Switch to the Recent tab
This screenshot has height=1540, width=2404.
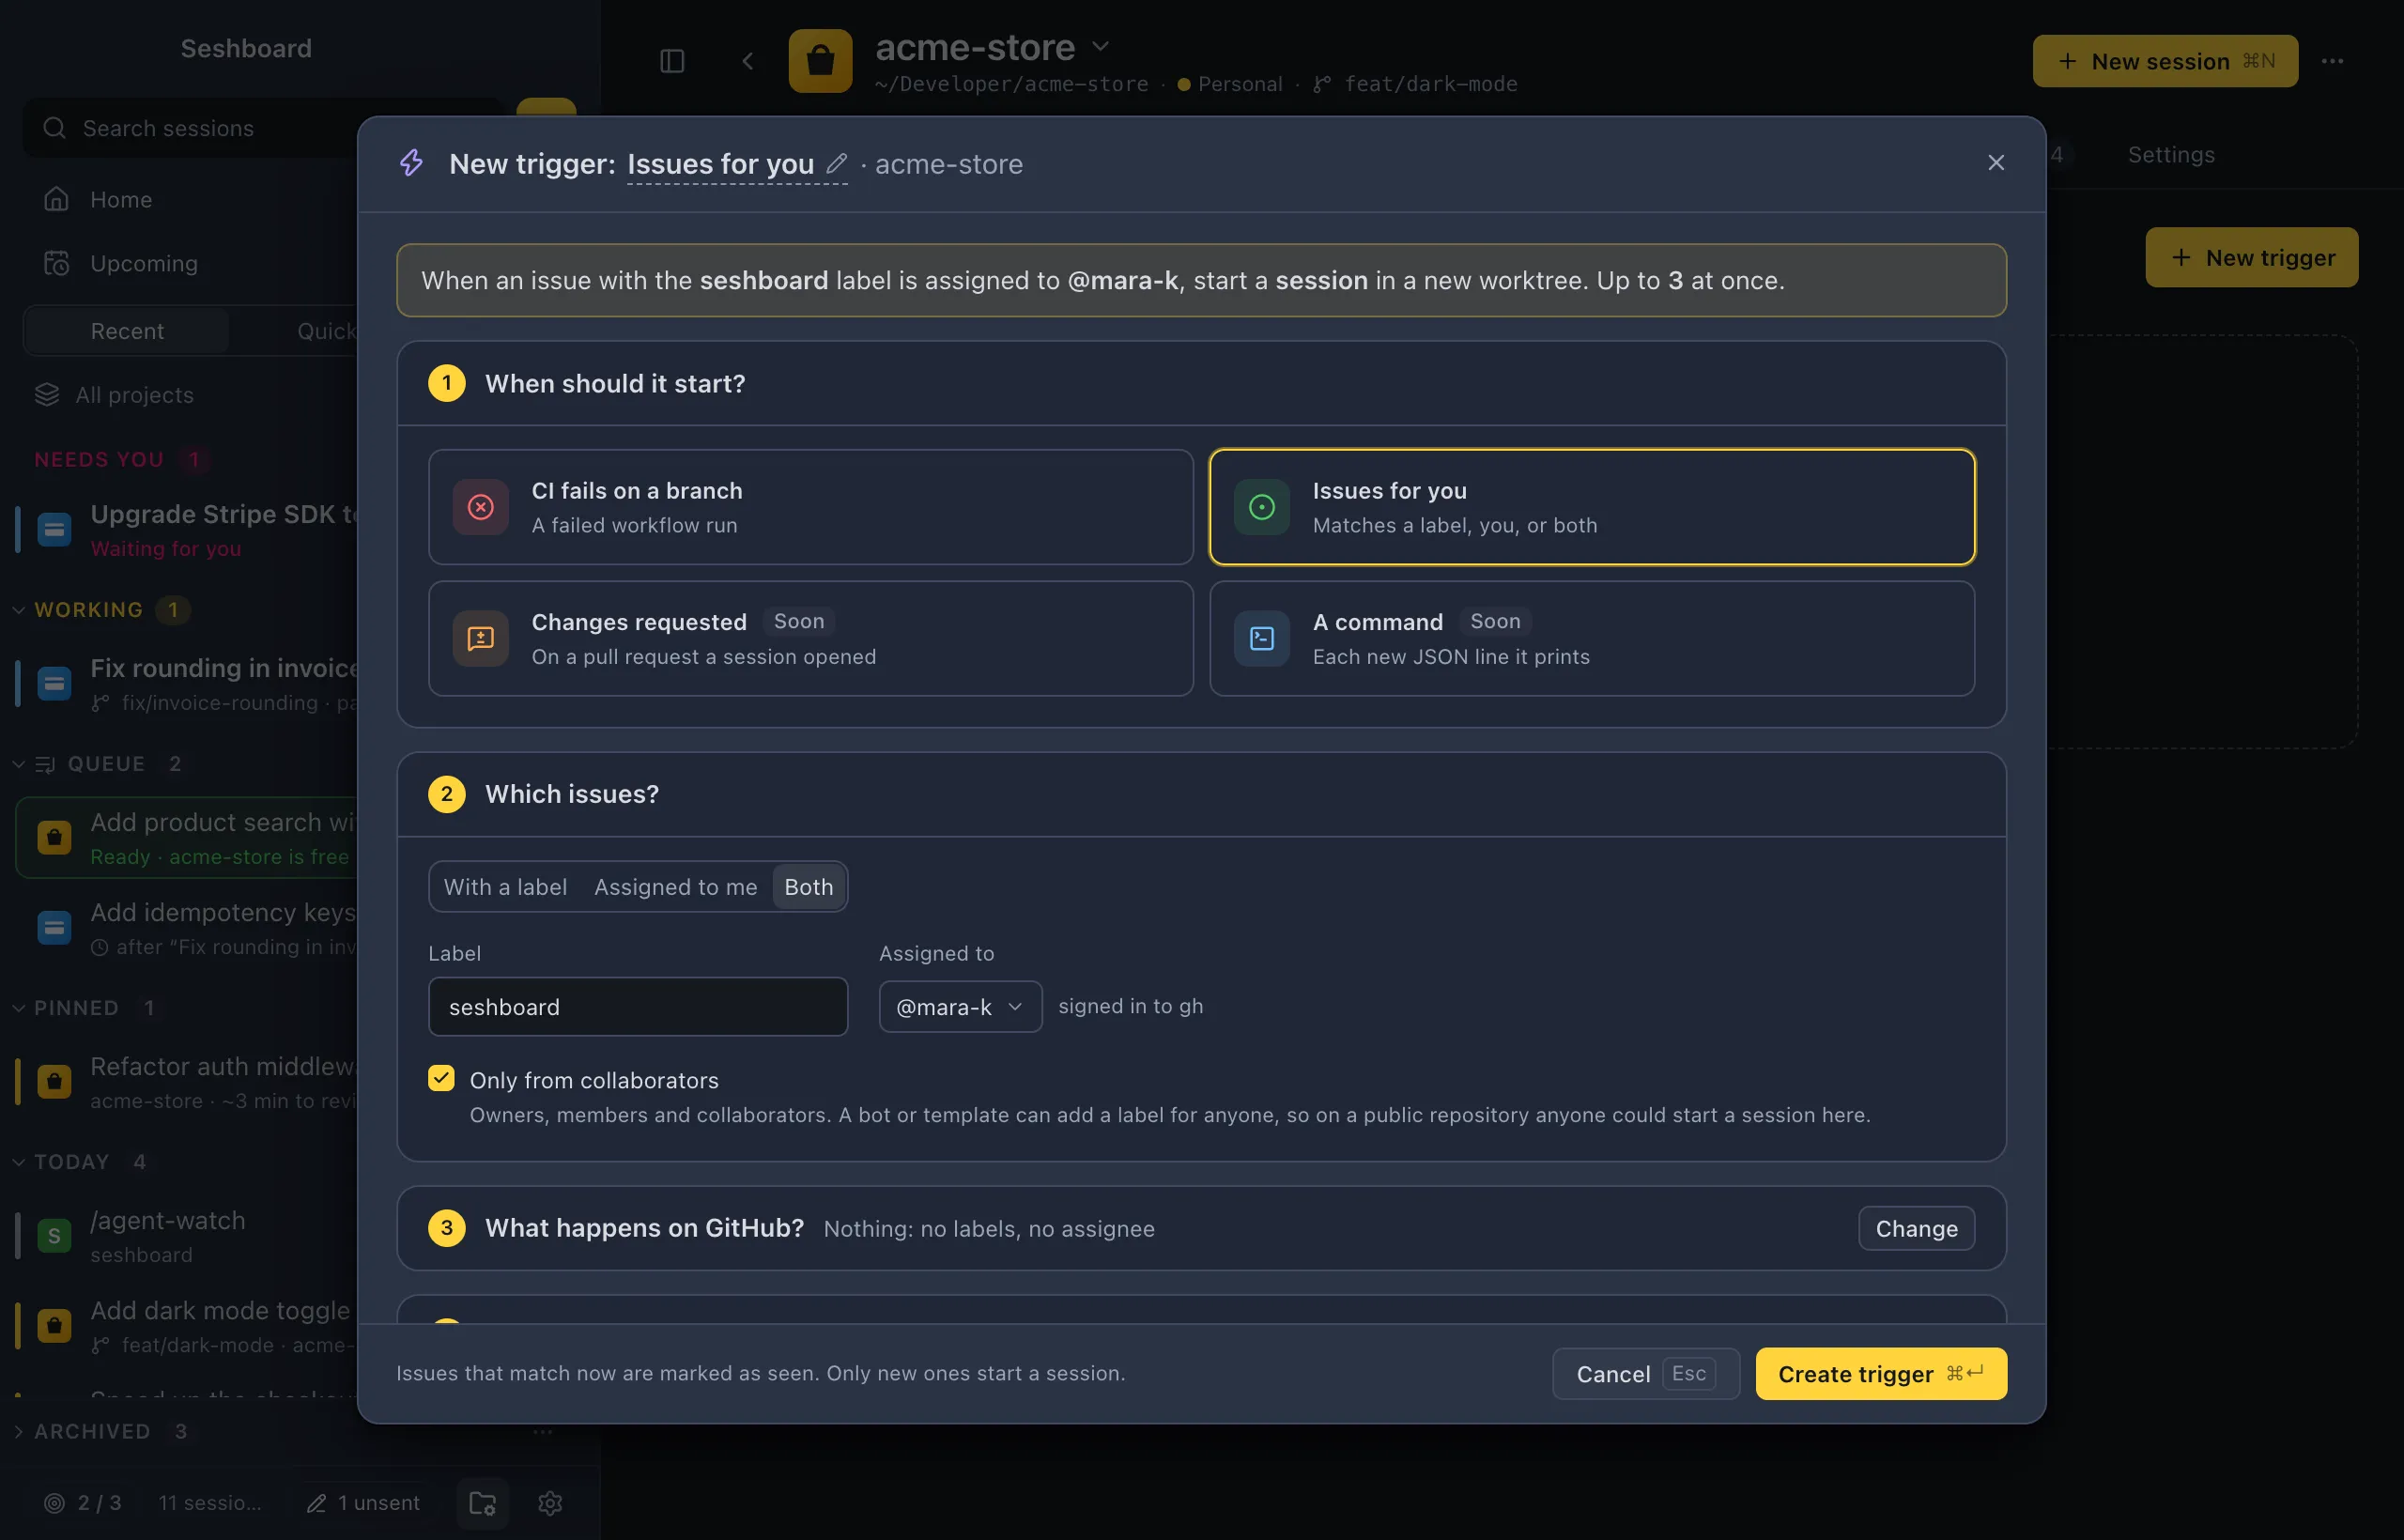point(127,331)
